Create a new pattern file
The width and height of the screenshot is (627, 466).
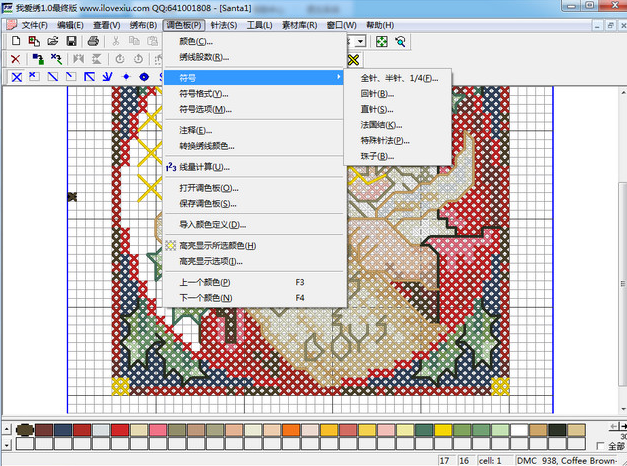[16, 41]
